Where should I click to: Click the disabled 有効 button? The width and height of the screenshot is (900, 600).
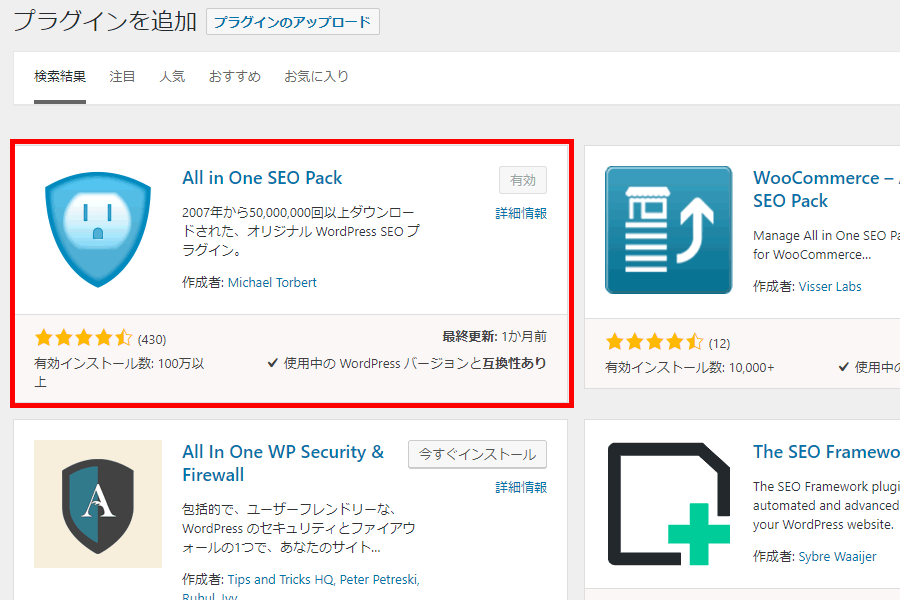tap(523, 181)
